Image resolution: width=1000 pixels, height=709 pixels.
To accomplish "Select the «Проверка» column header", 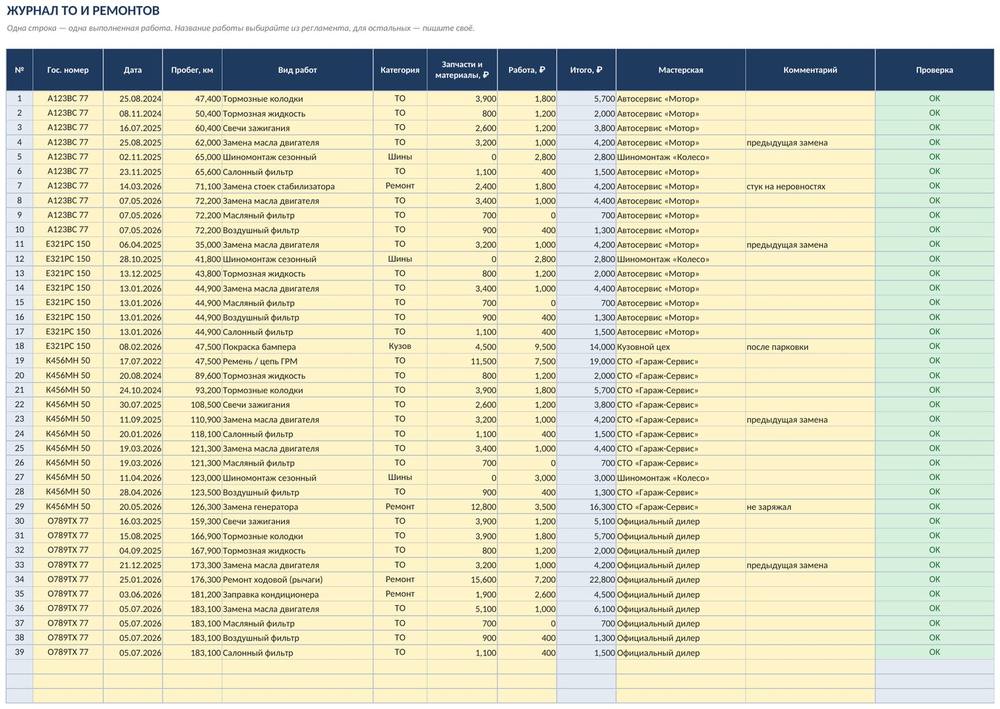I will tap(934, 70).
